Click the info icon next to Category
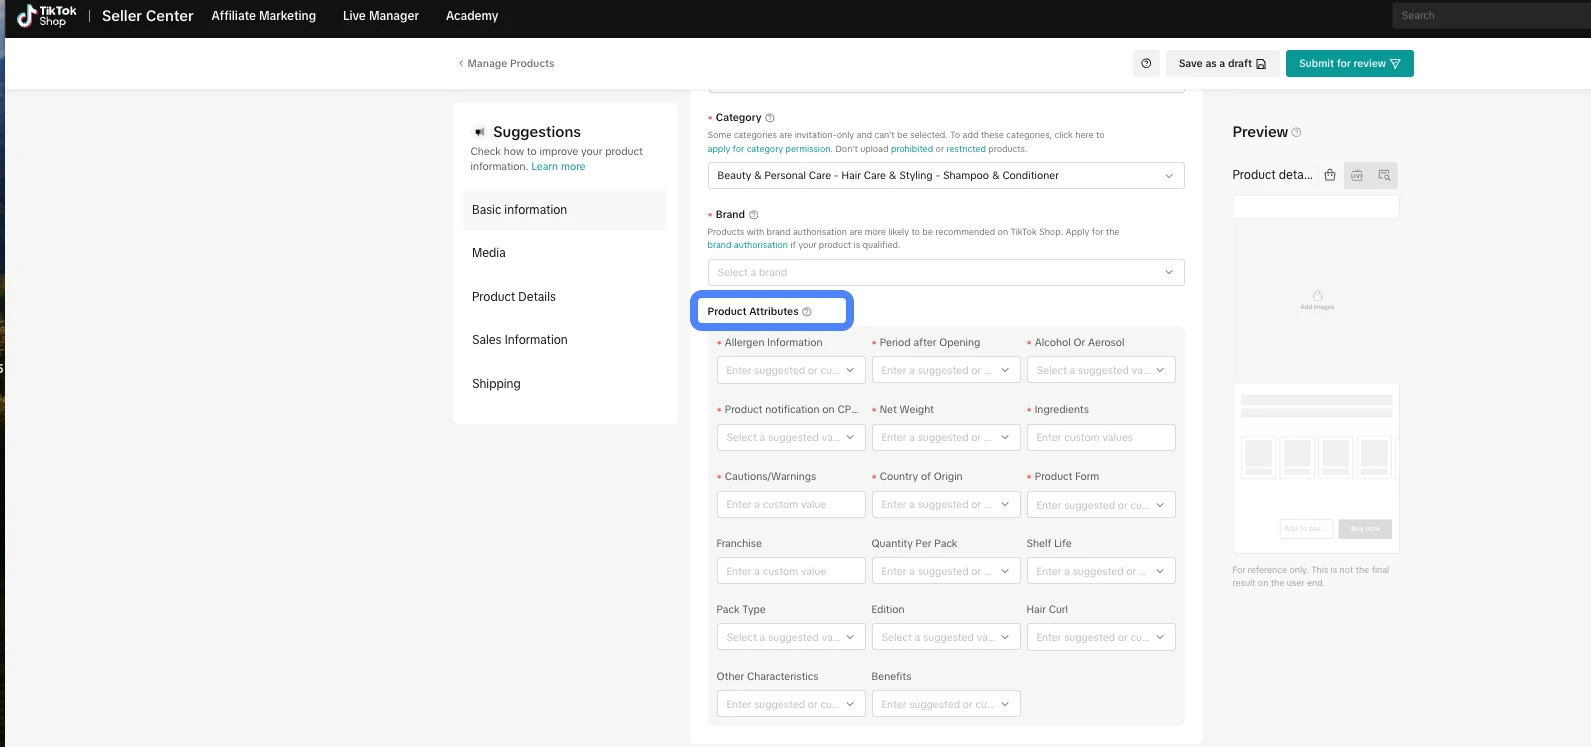 (770, 118)
